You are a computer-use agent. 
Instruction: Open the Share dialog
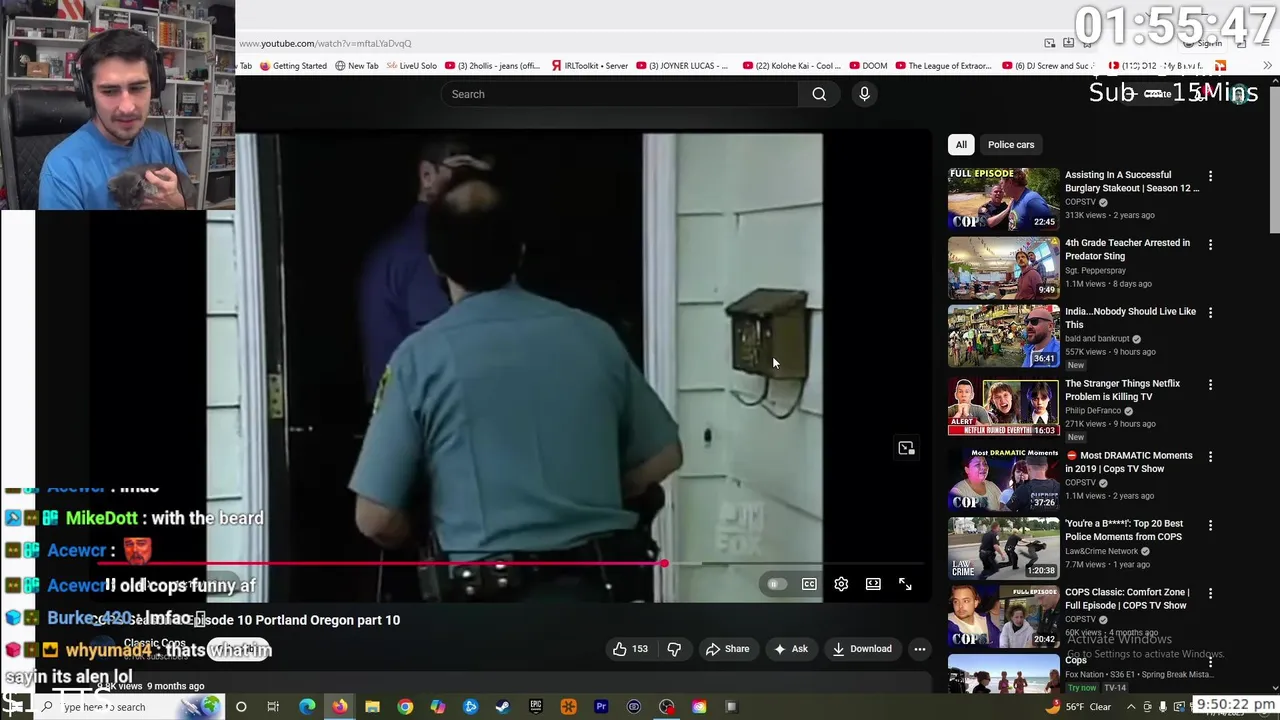727,649
